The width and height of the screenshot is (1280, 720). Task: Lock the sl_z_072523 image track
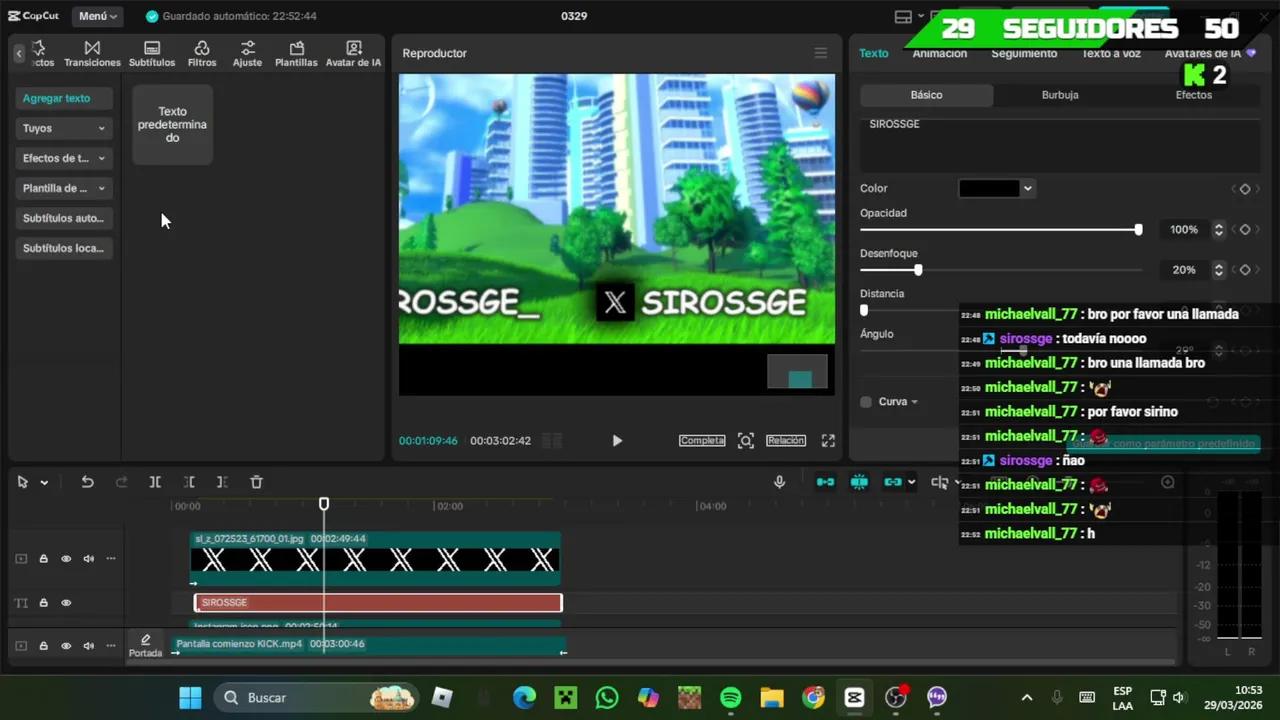click(43, 559)
